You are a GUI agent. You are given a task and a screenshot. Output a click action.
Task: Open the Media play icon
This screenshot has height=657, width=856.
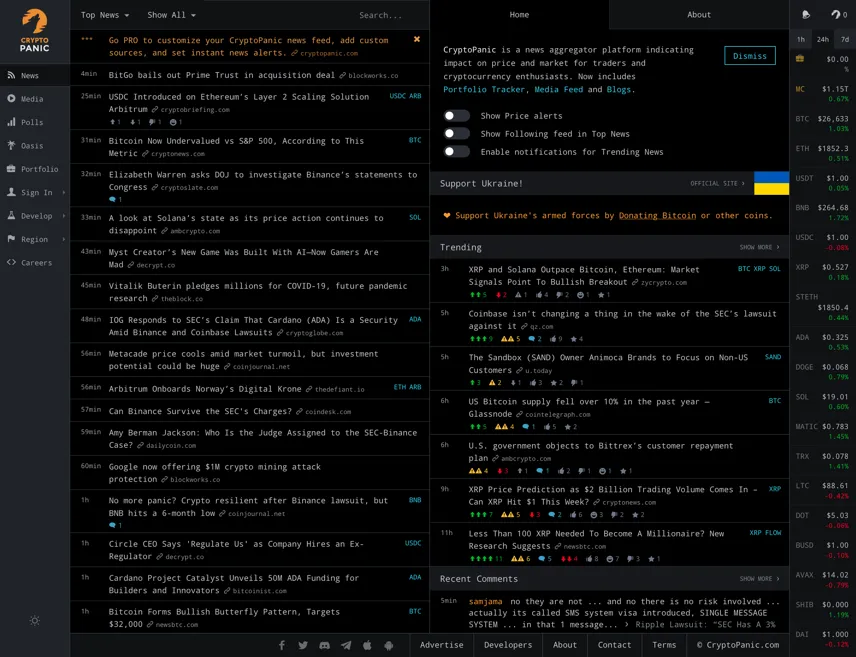11,98
